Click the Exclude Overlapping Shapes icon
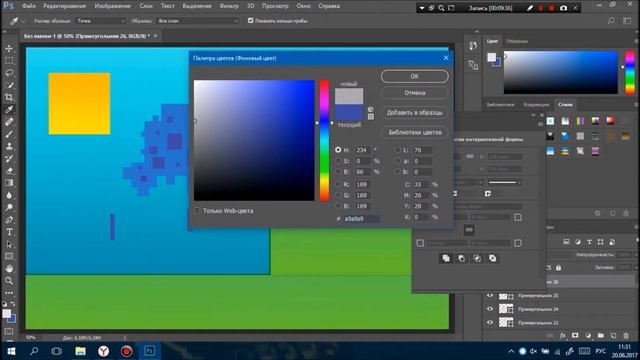This screenshot has width=640, height=360. coord(493,258)
